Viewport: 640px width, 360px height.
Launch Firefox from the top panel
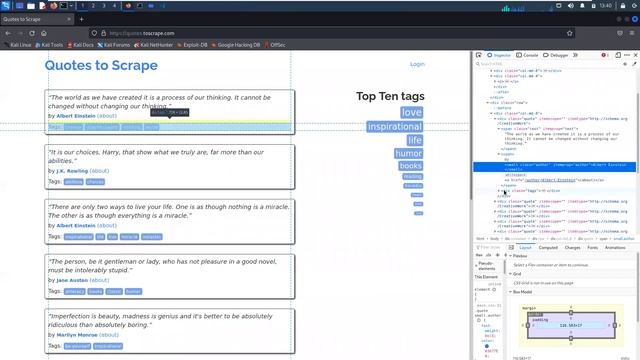pos(53,6)
